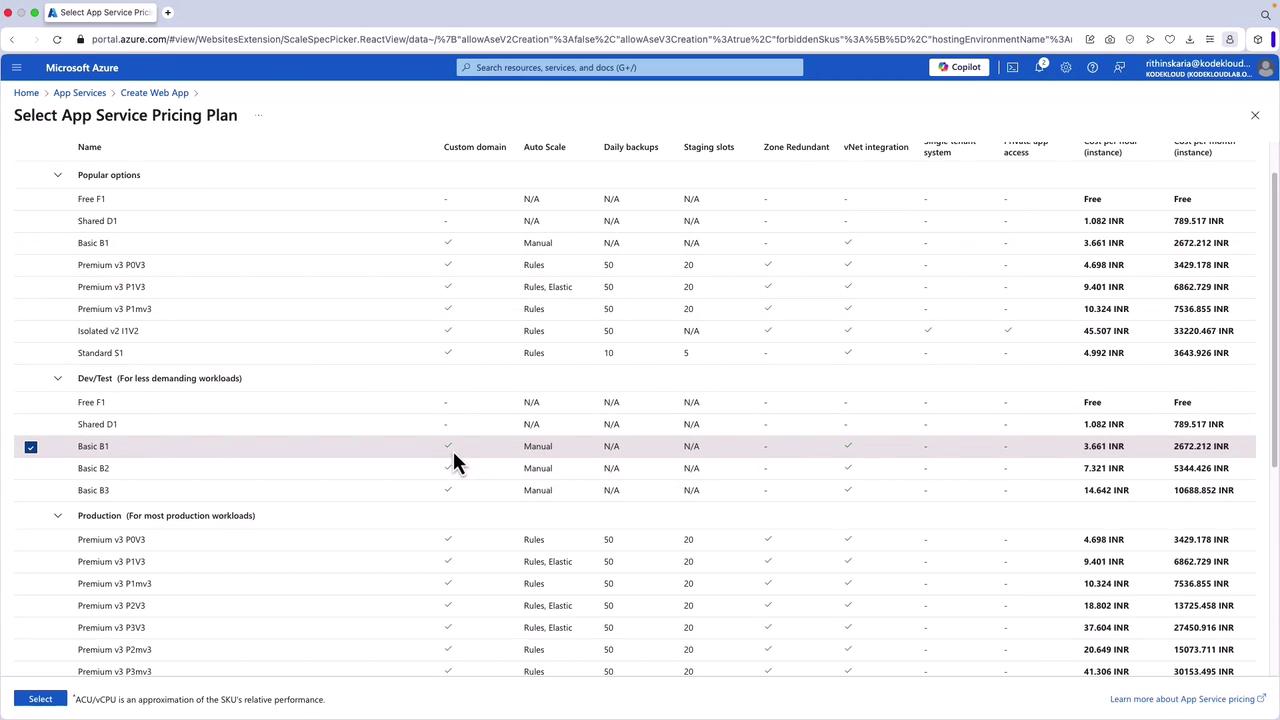Close the pricing plan pane
Image resolution: width=1280 pixels, height=720 pixels.
click(1255, 115)
